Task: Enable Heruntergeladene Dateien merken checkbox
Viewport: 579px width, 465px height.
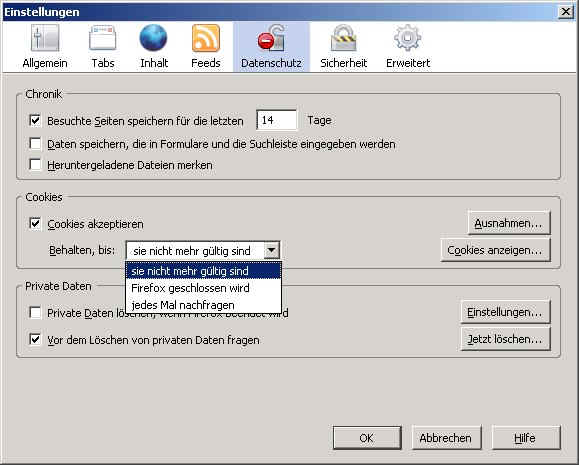Action: (x=35, y=164)
